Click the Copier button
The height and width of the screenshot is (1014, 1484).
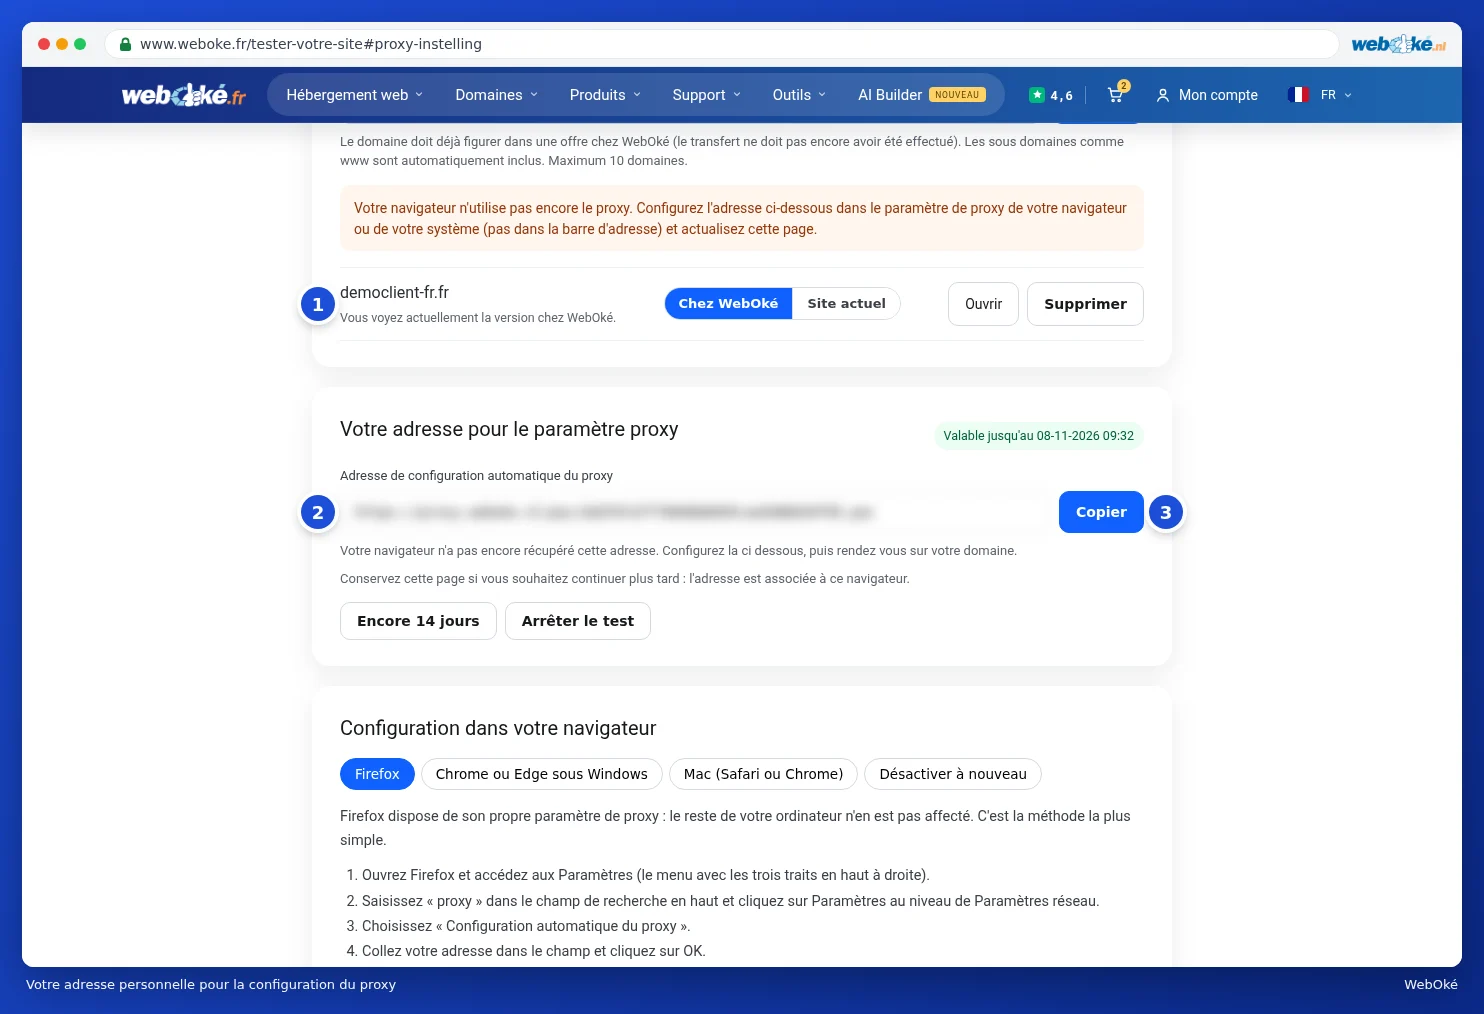pyautogui.click(x=1101, y=512)
